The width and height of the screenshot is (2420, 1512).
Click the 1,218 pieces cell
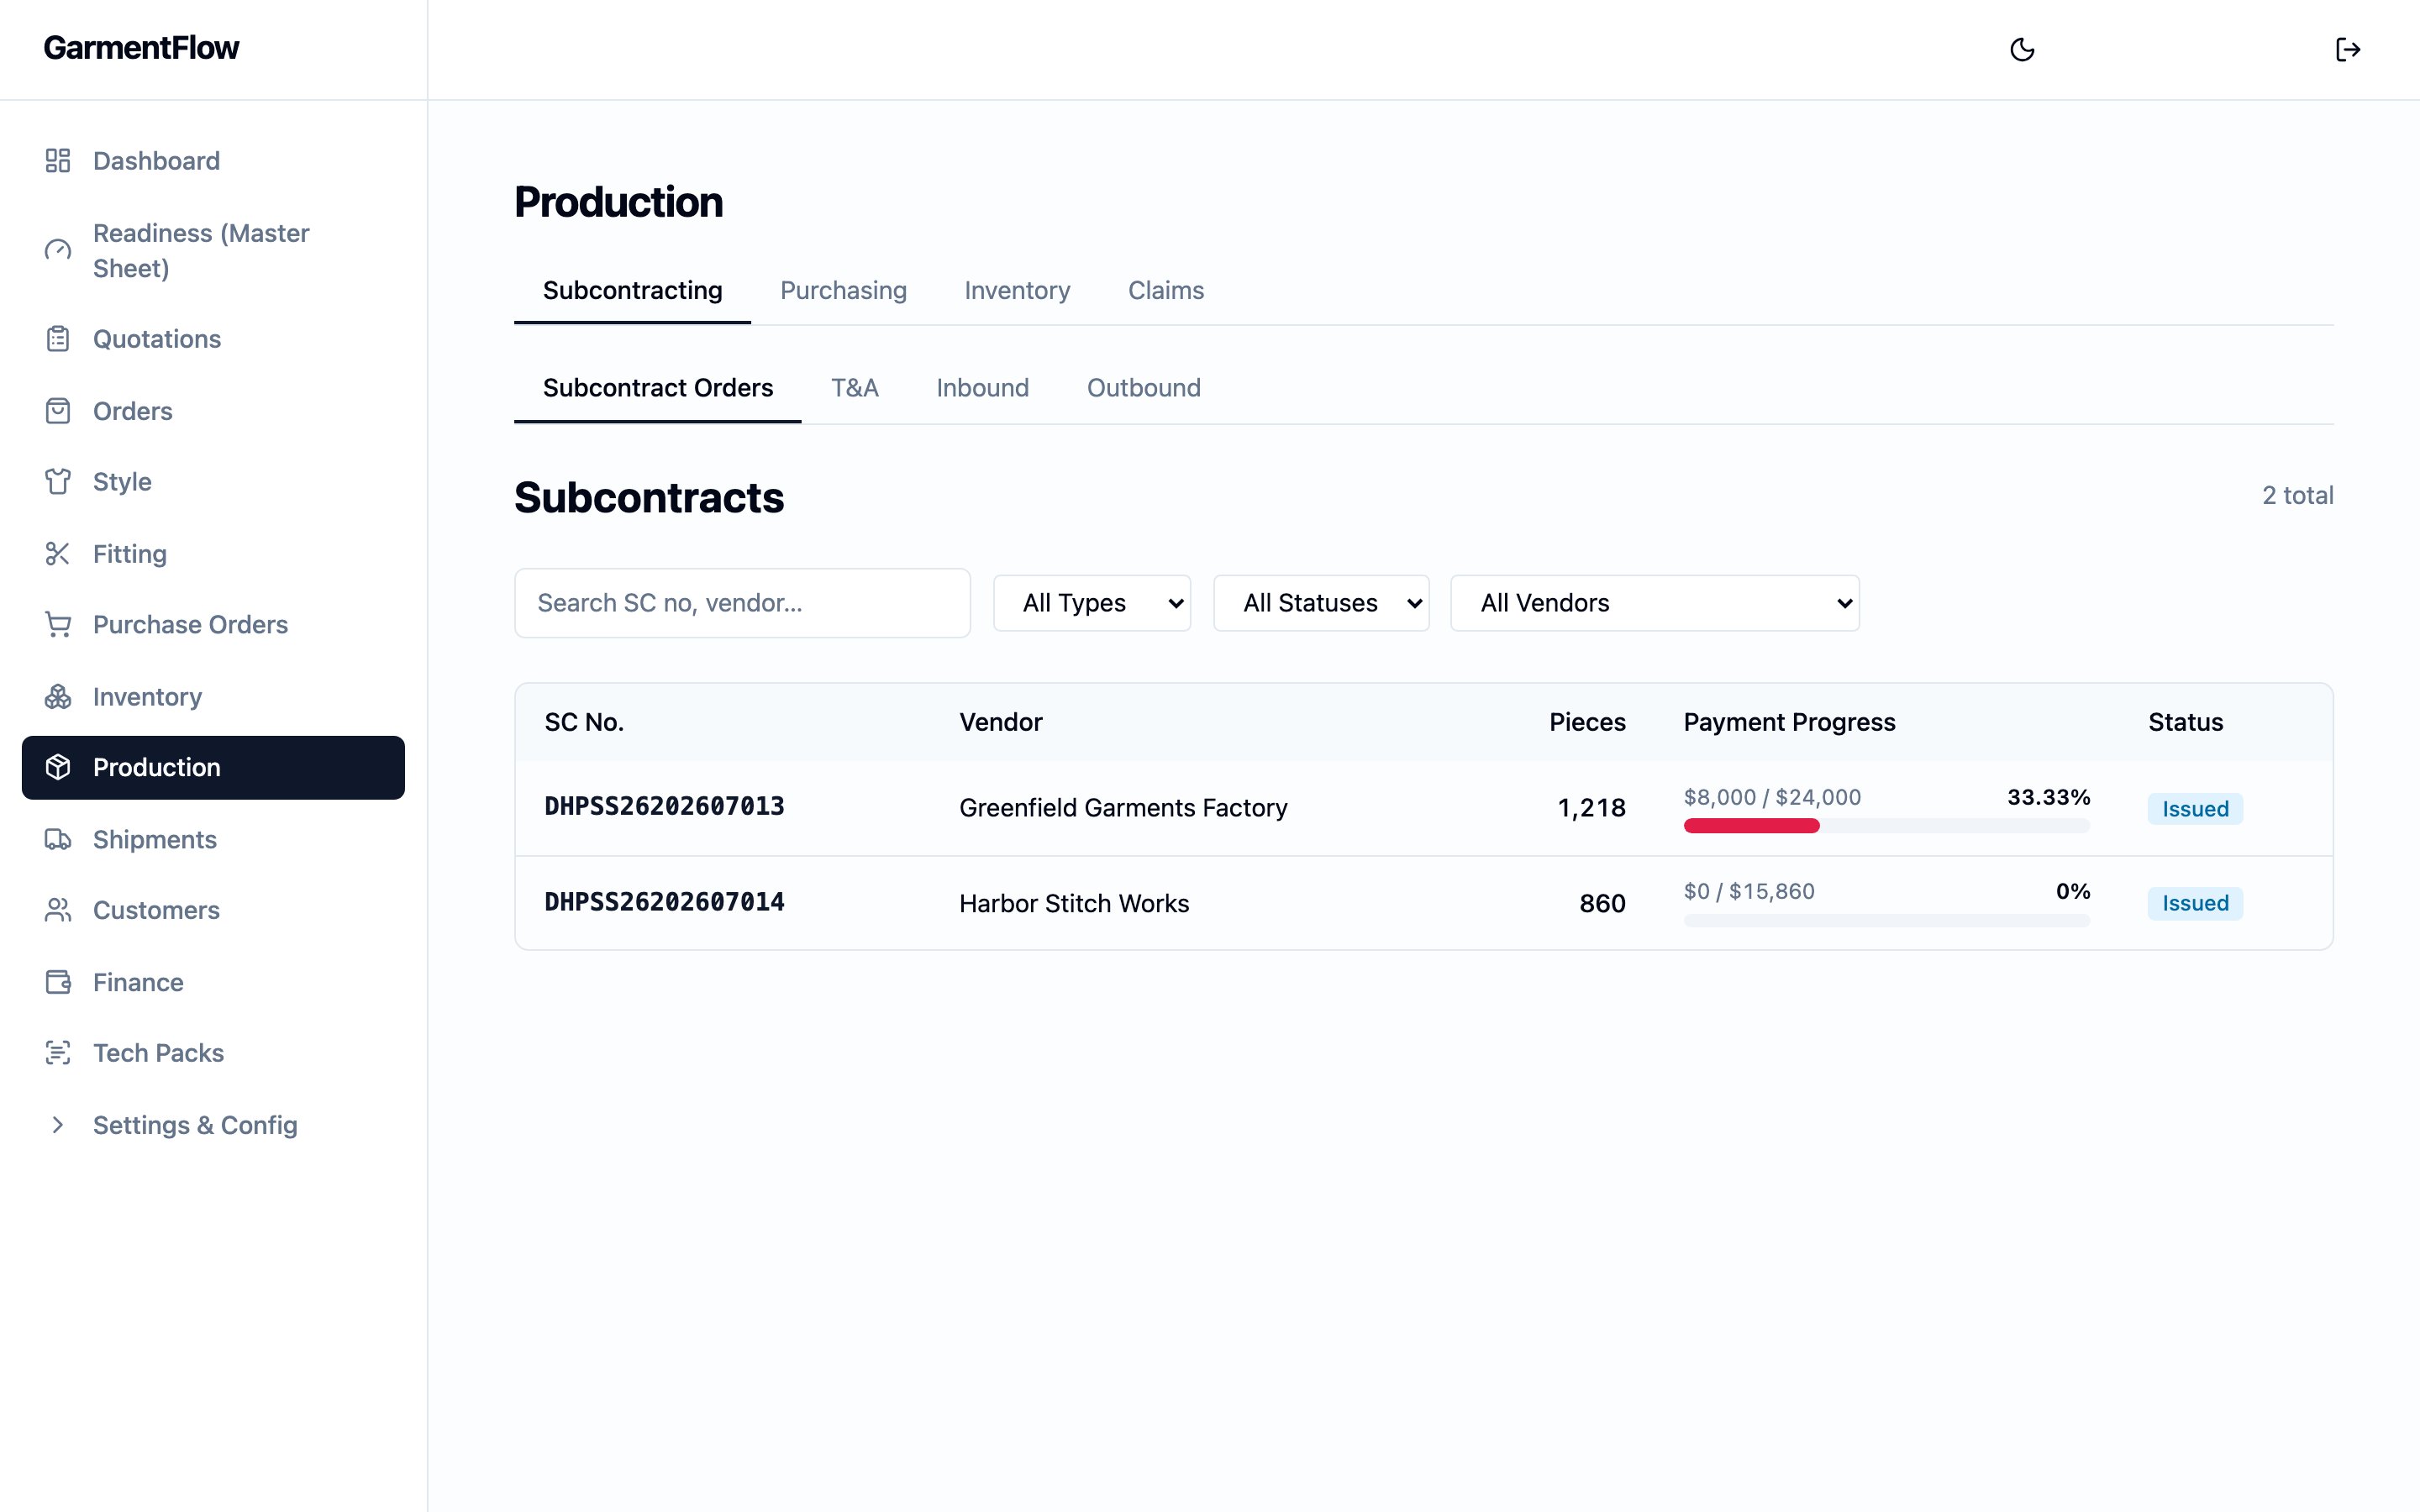coord(1591,808)
